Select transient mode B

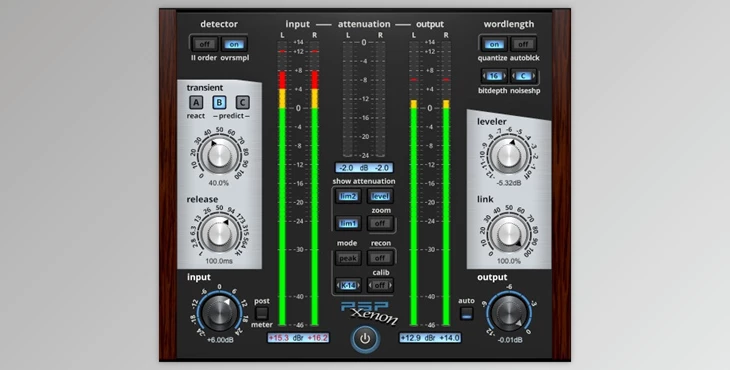pos(219,102)
